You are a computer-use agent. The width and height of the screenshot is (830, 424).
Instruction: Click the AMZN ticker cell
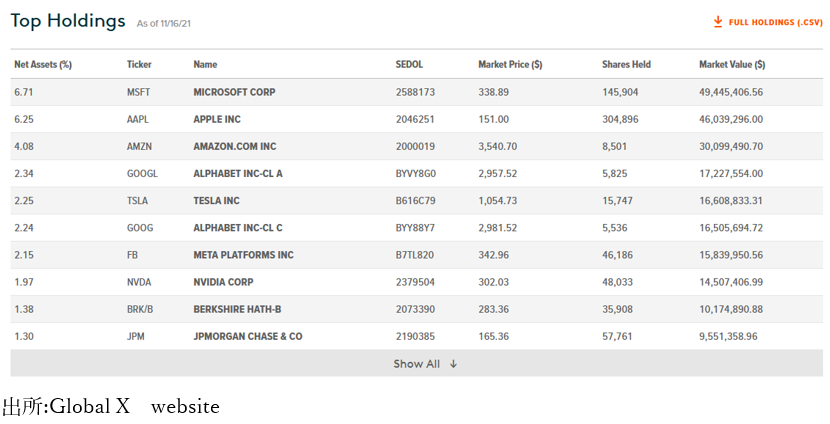click(139, 146)
